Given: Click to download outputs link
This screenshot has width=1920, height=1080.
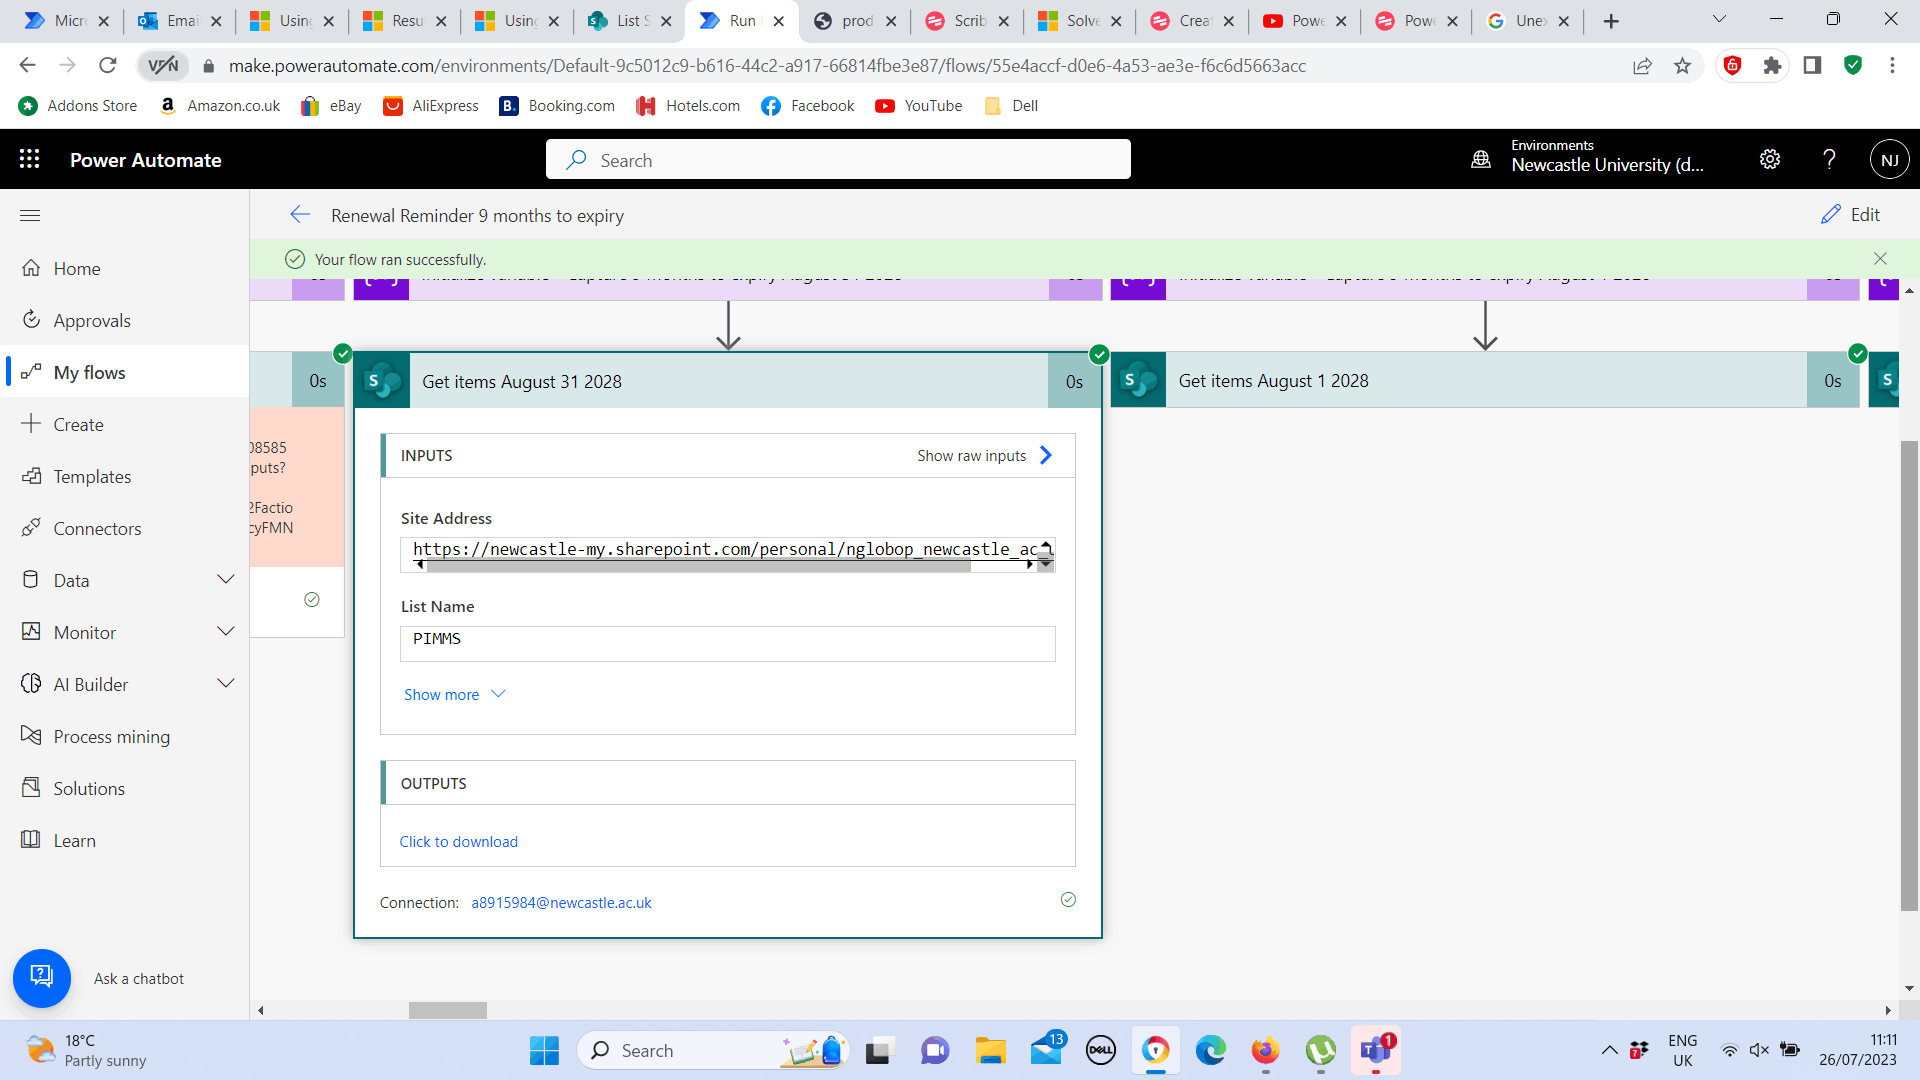Looking at the screenshot, I should click(x=459, y=841).
